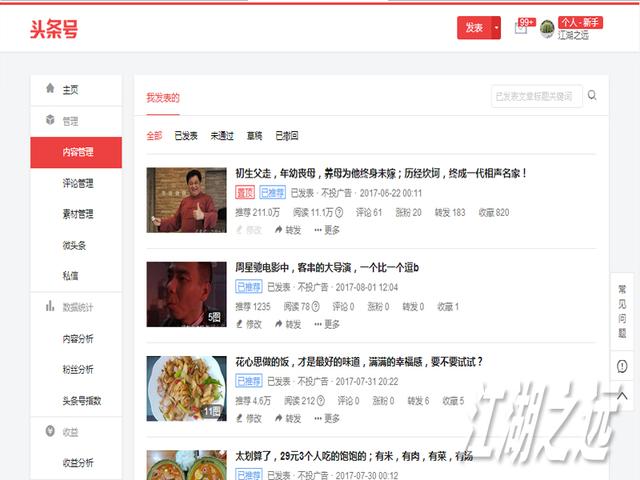This screenshot has height=480, width=640.
Task: Click 修改 on the 周星驰电影 article
Action: tap(249, 324)
